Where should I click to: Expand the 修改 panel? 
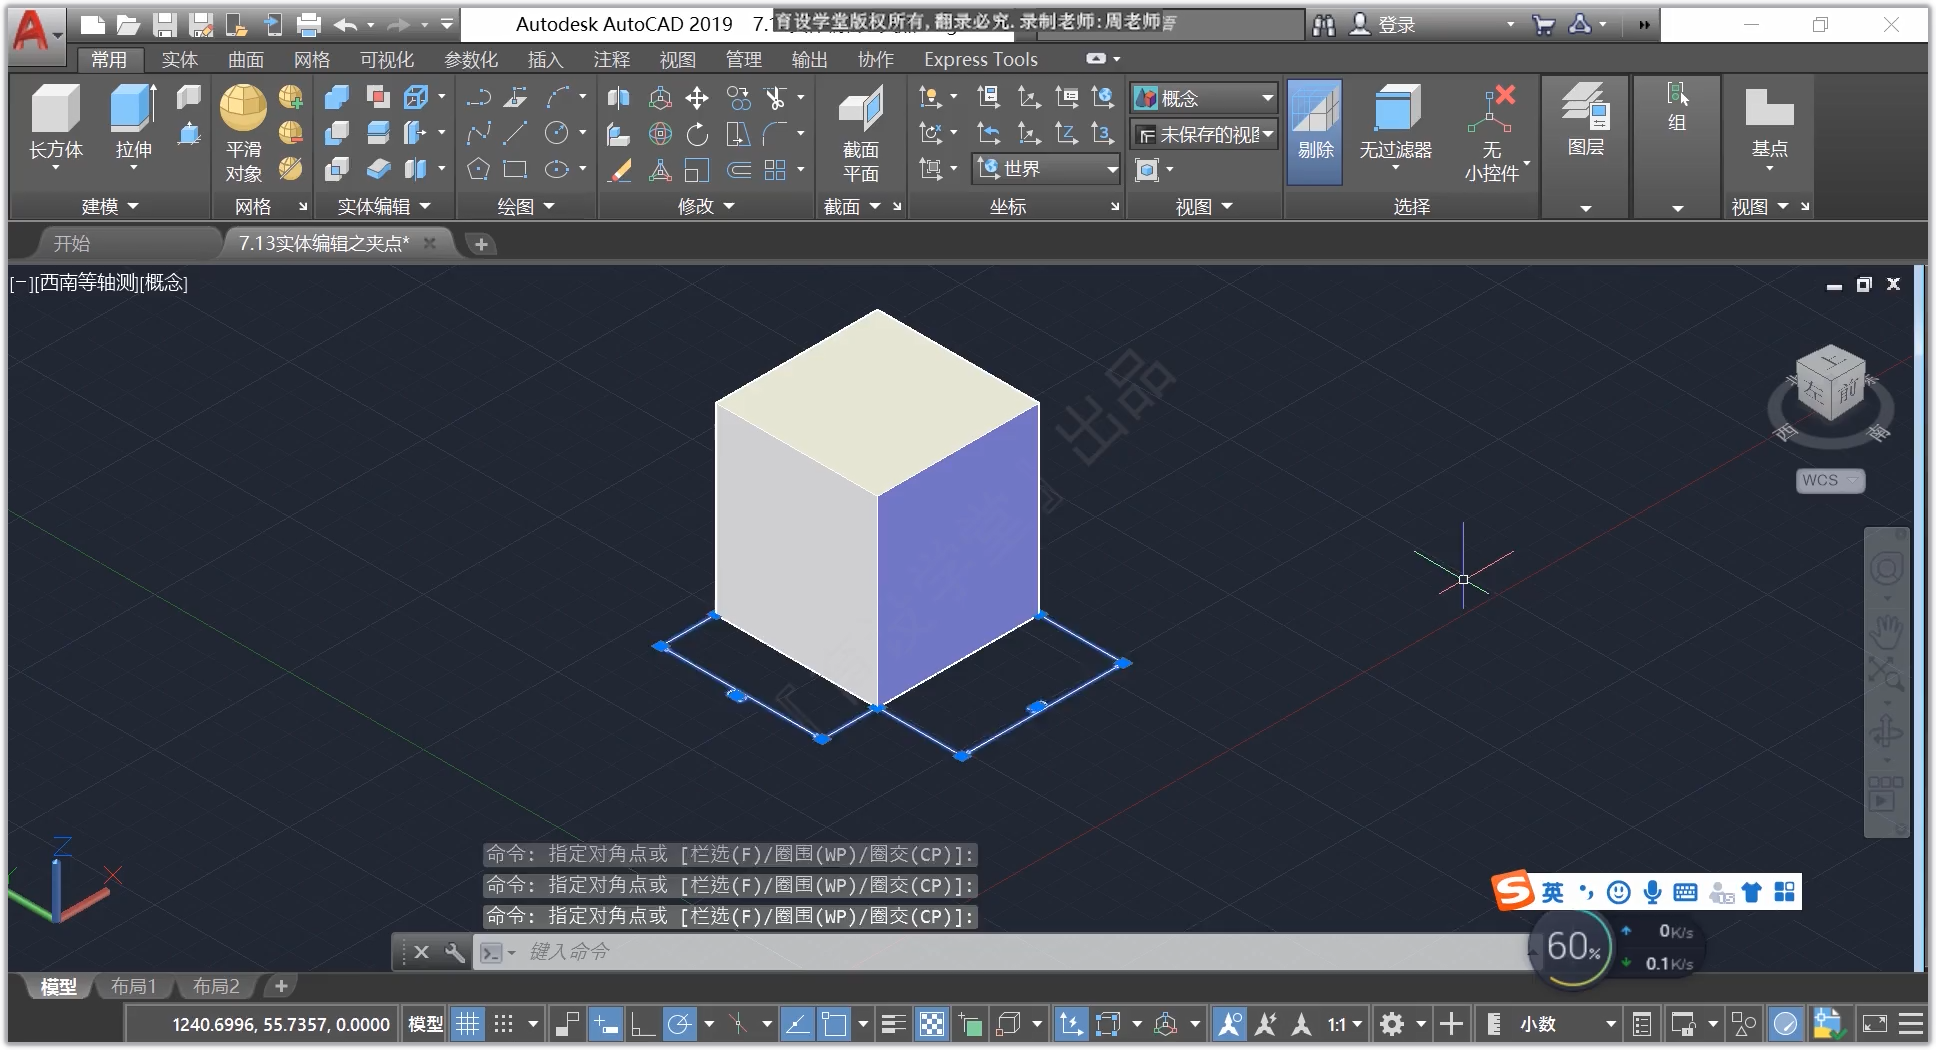tap(706, 207)
